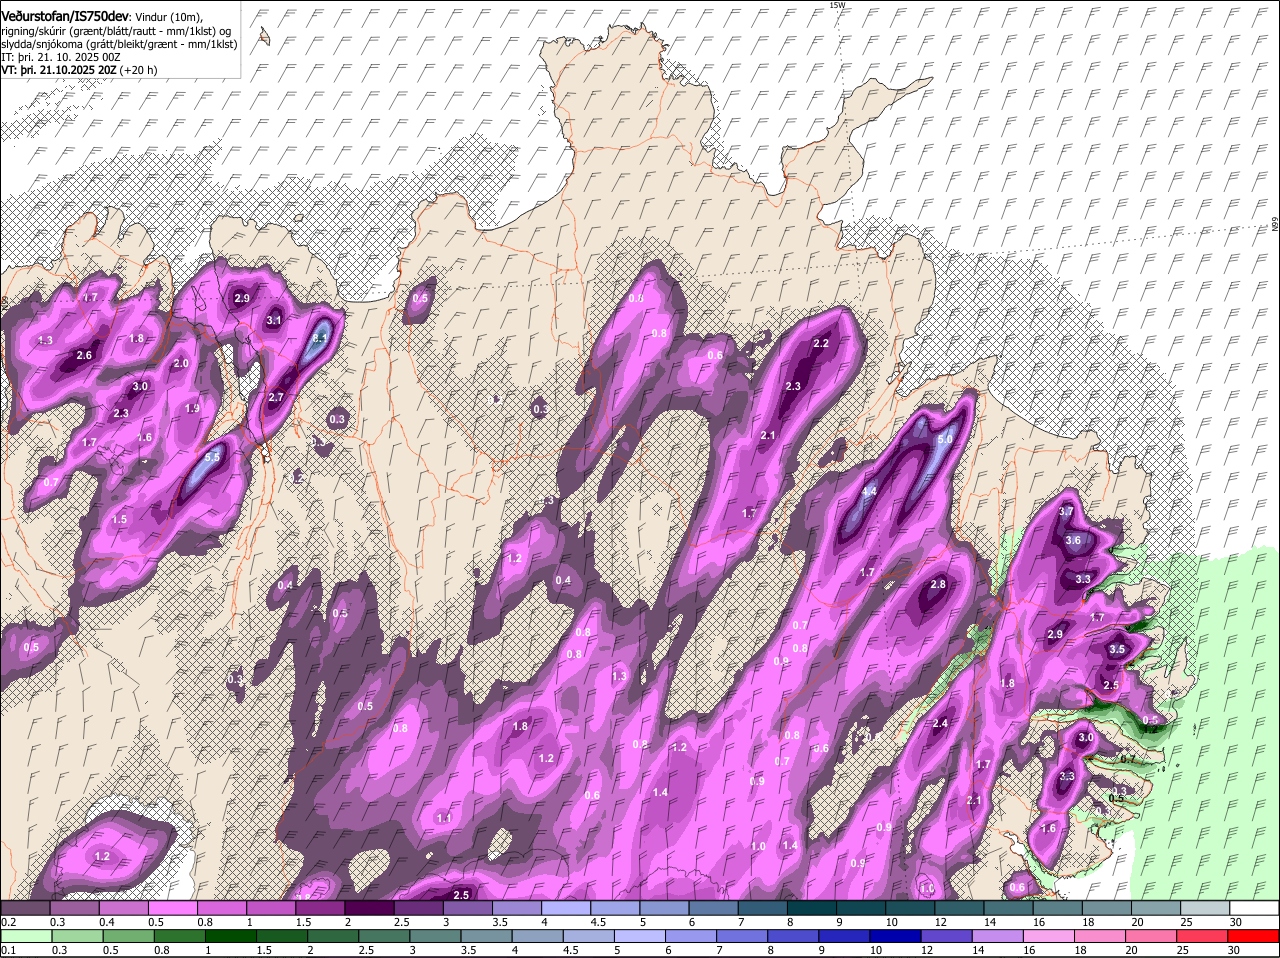Viewport: 1280px width, 958px height.
Task: Click upper legend teal swatch between 8 and 9
Action: pyautogui.click(x=812, y=908)
